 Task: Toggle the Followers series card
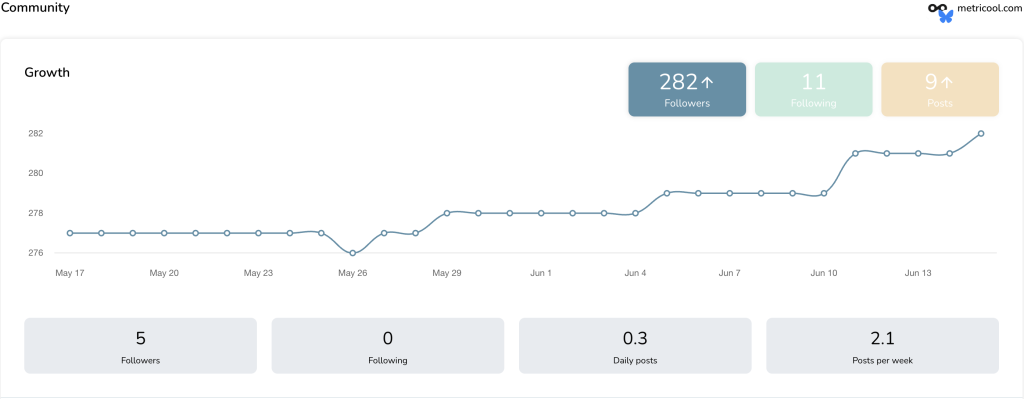pyautogui.click(x=687, y=89)
